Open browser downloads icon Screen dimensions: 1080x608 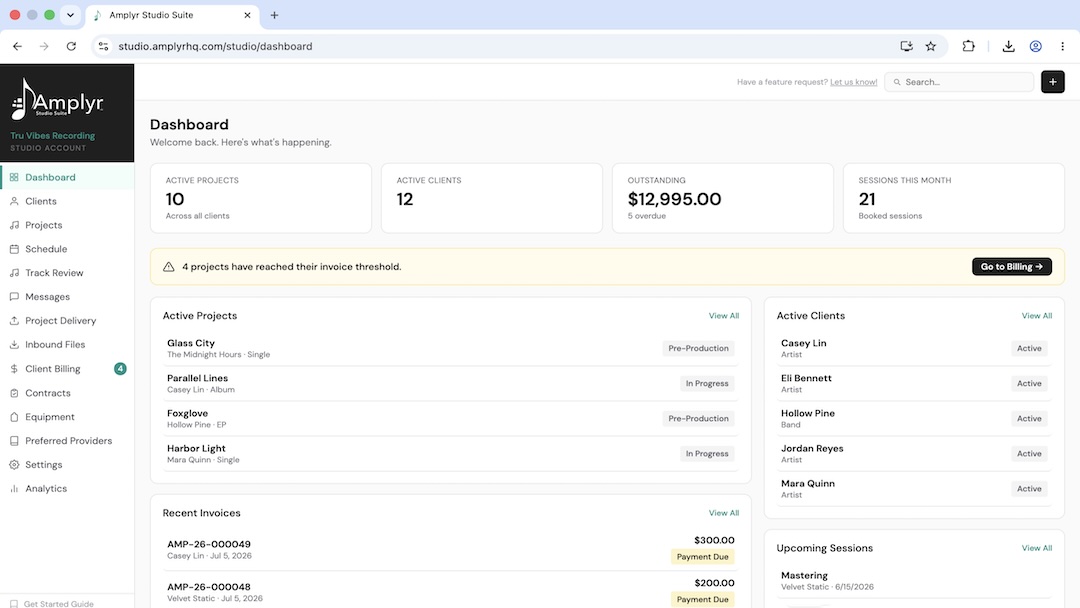point(1008,46)
